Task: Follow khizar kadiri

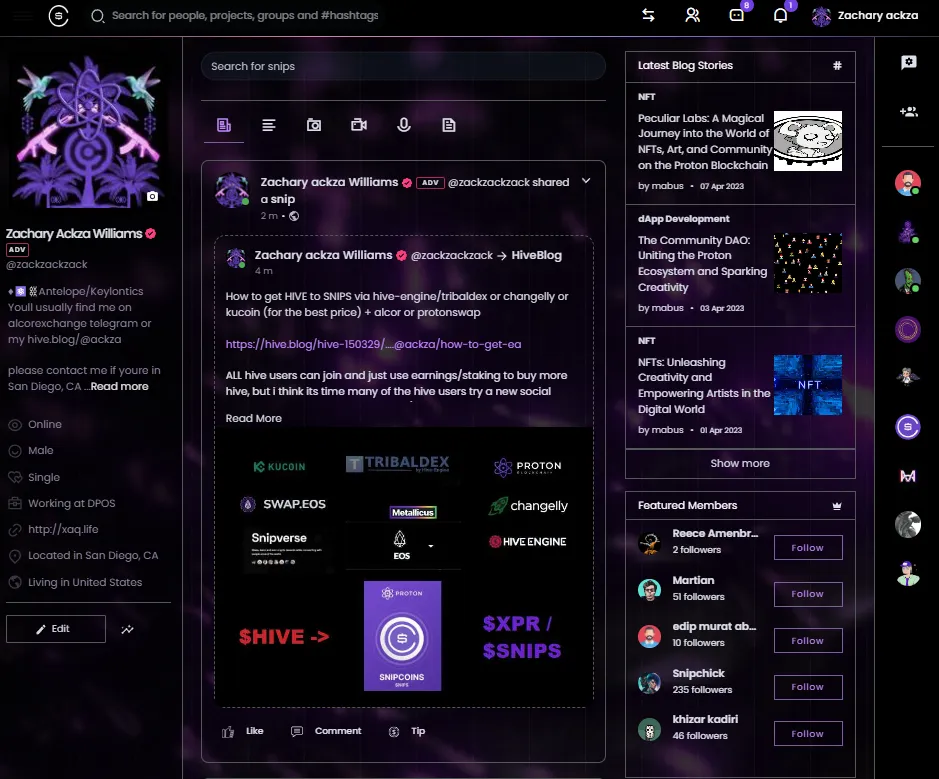Action: pyautogui.click(x=808, y=733)
